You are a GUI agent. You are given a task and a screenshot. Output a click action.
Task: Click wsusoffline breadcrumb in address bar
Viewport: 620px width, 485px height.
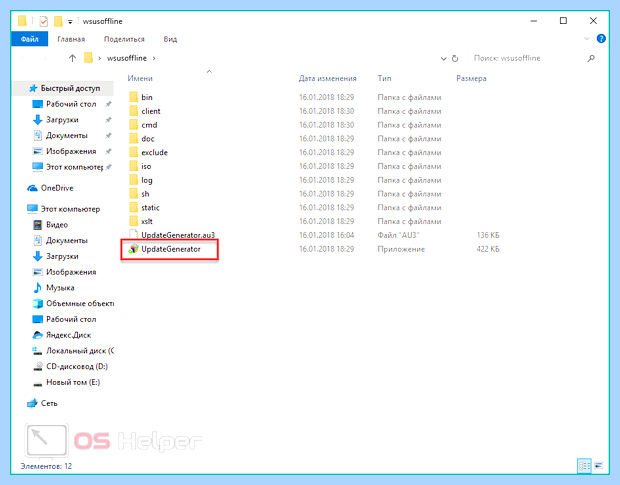pyautogui.click(x=127, y=58)
